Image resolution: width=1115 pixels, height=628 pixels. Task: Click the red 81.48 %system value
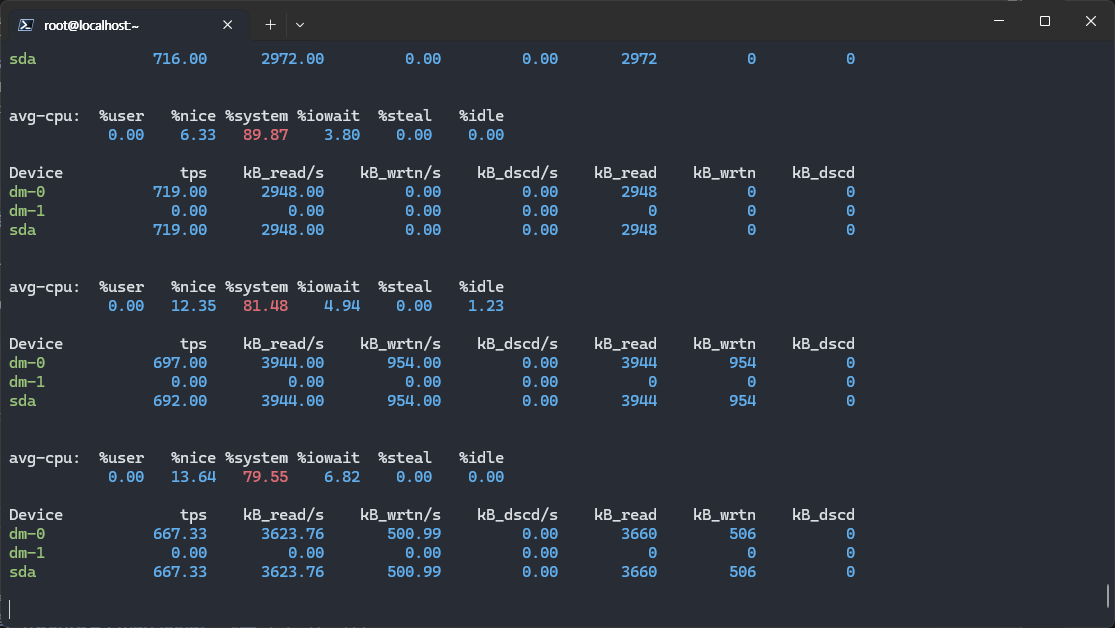(x=265, y=306)
